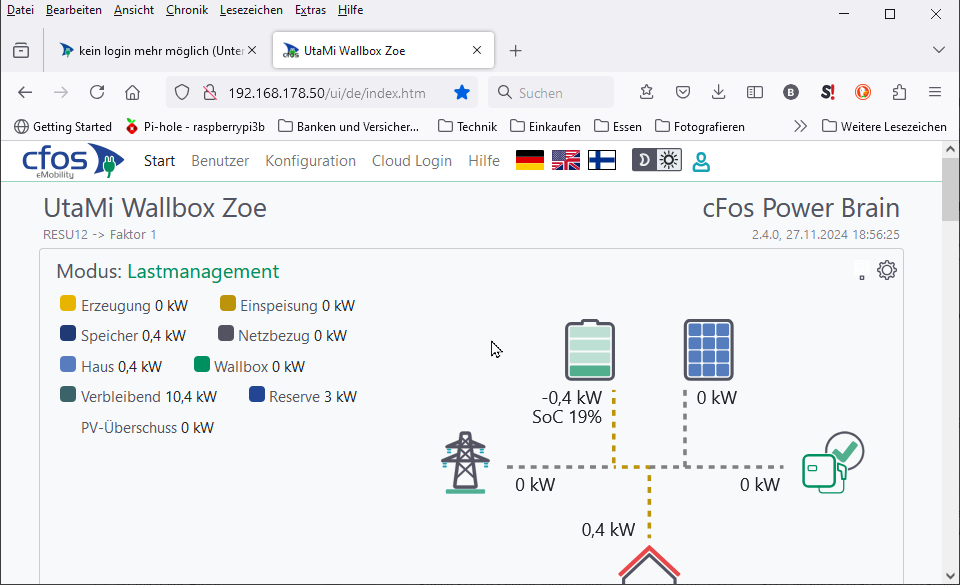Open the cFos Hilfe page link
This screenshot has width=960, height=585.
(484, 161)
